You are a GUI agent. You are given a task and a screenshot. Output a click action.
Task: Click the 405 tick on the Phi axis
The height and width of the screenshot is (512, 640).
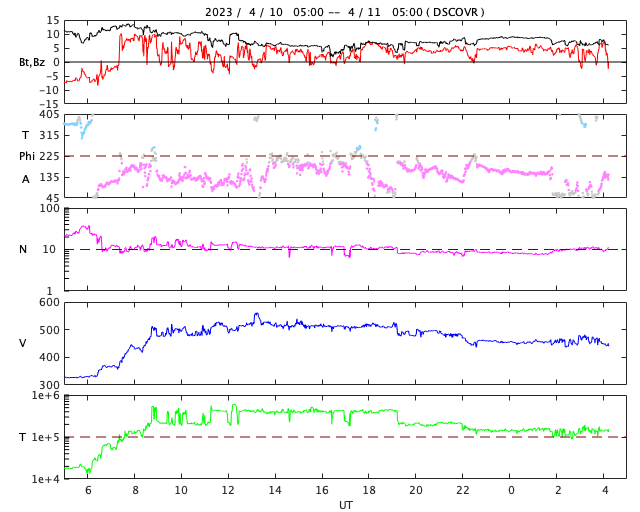click(49, 115)
